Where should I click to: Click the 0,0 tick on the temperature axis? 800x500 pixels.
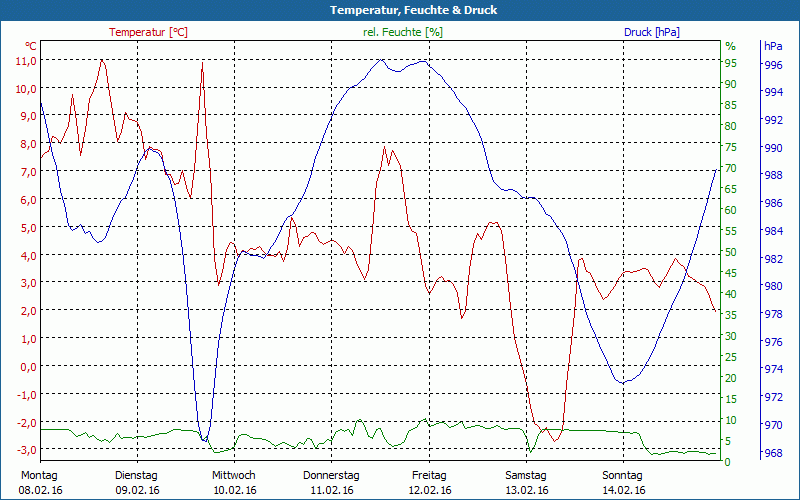coord(28,367)
